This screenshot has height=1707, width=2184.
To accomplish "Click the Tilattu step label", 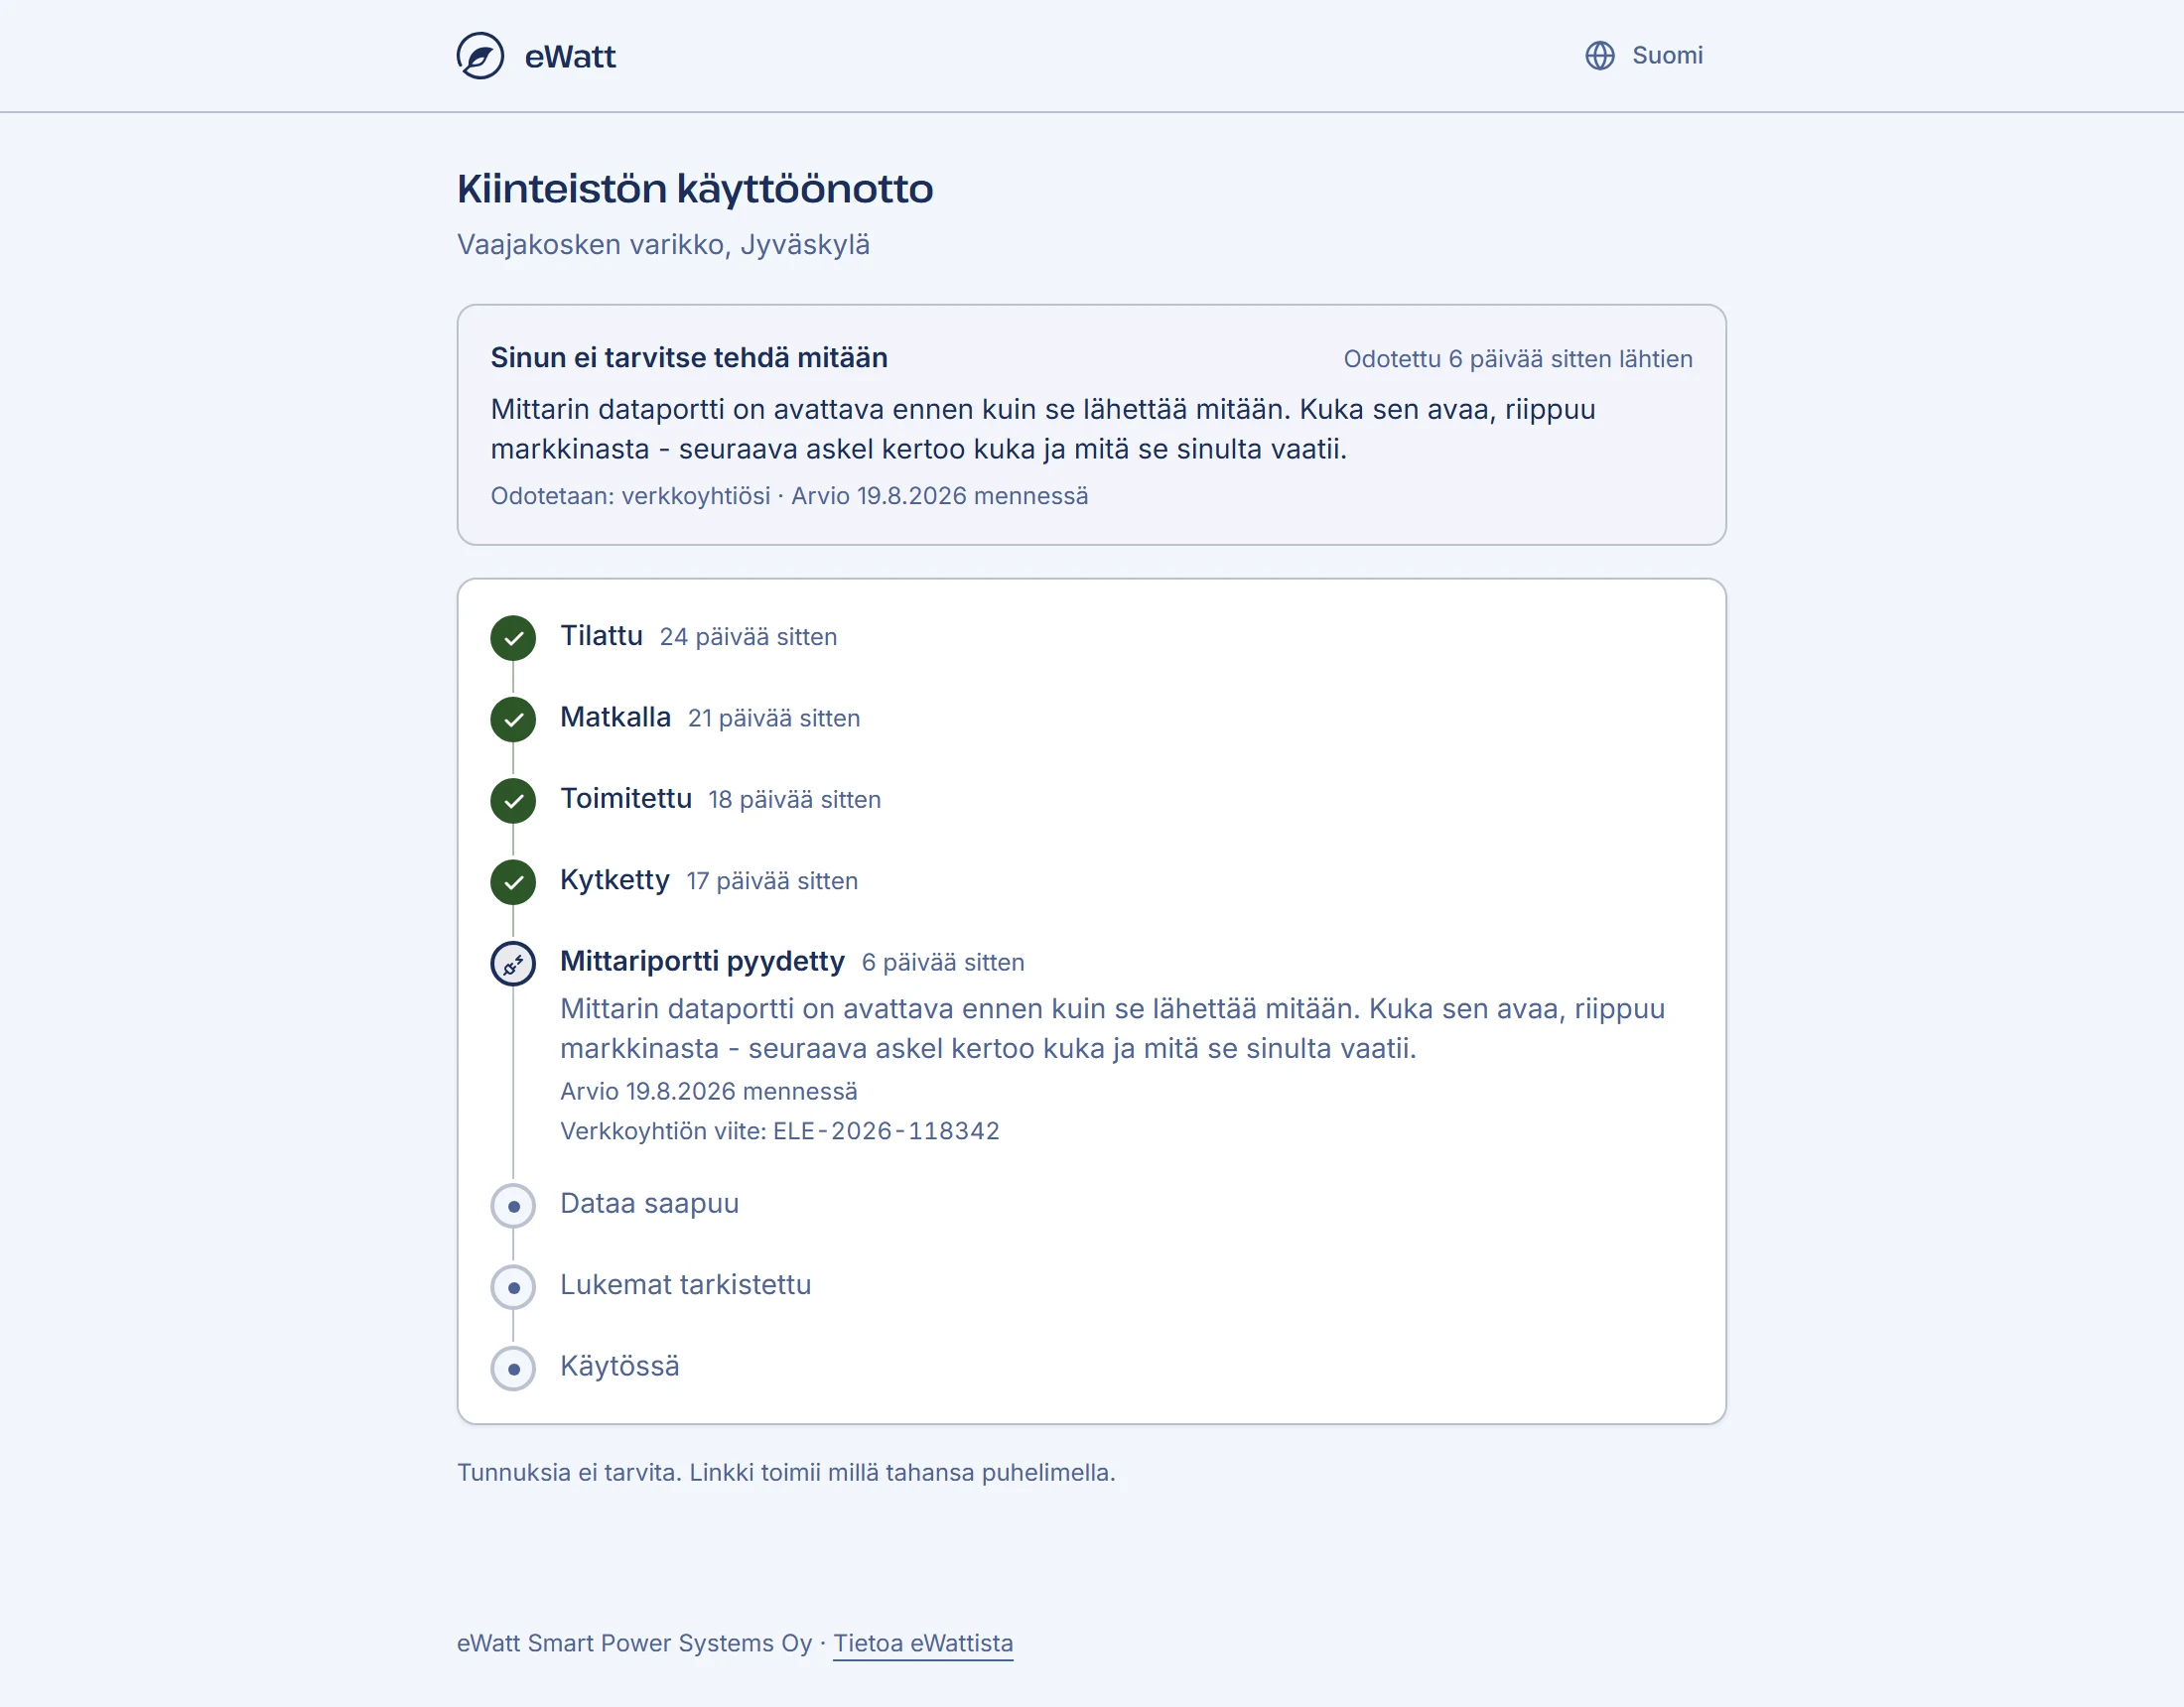I will tap(601, 636).
